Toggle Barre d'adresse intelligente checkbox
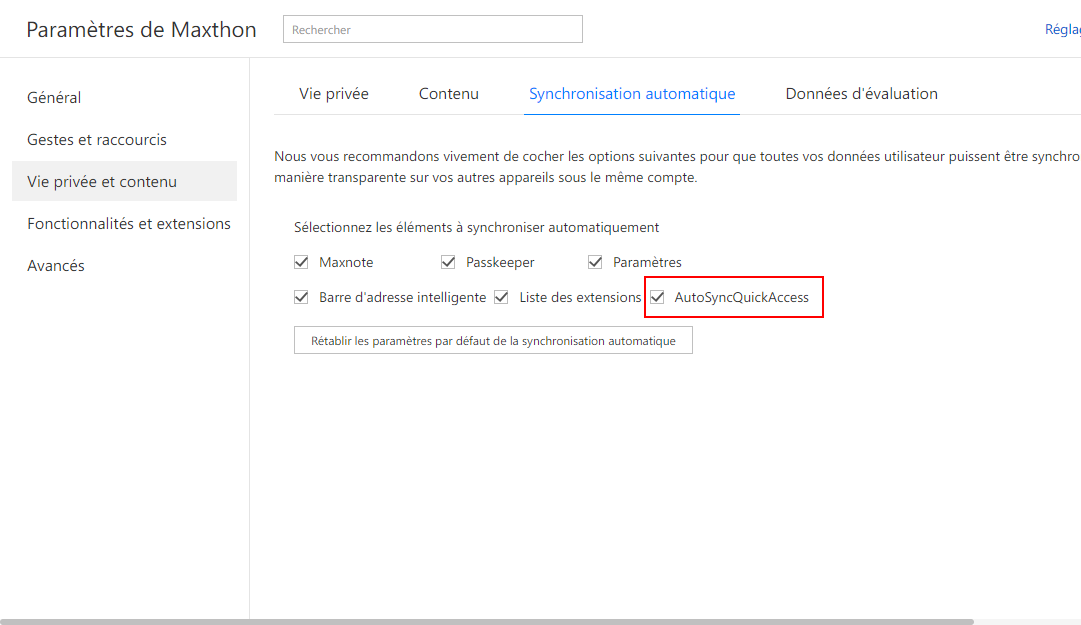The height and width of the screenshot is (625, 1081). 301,297
